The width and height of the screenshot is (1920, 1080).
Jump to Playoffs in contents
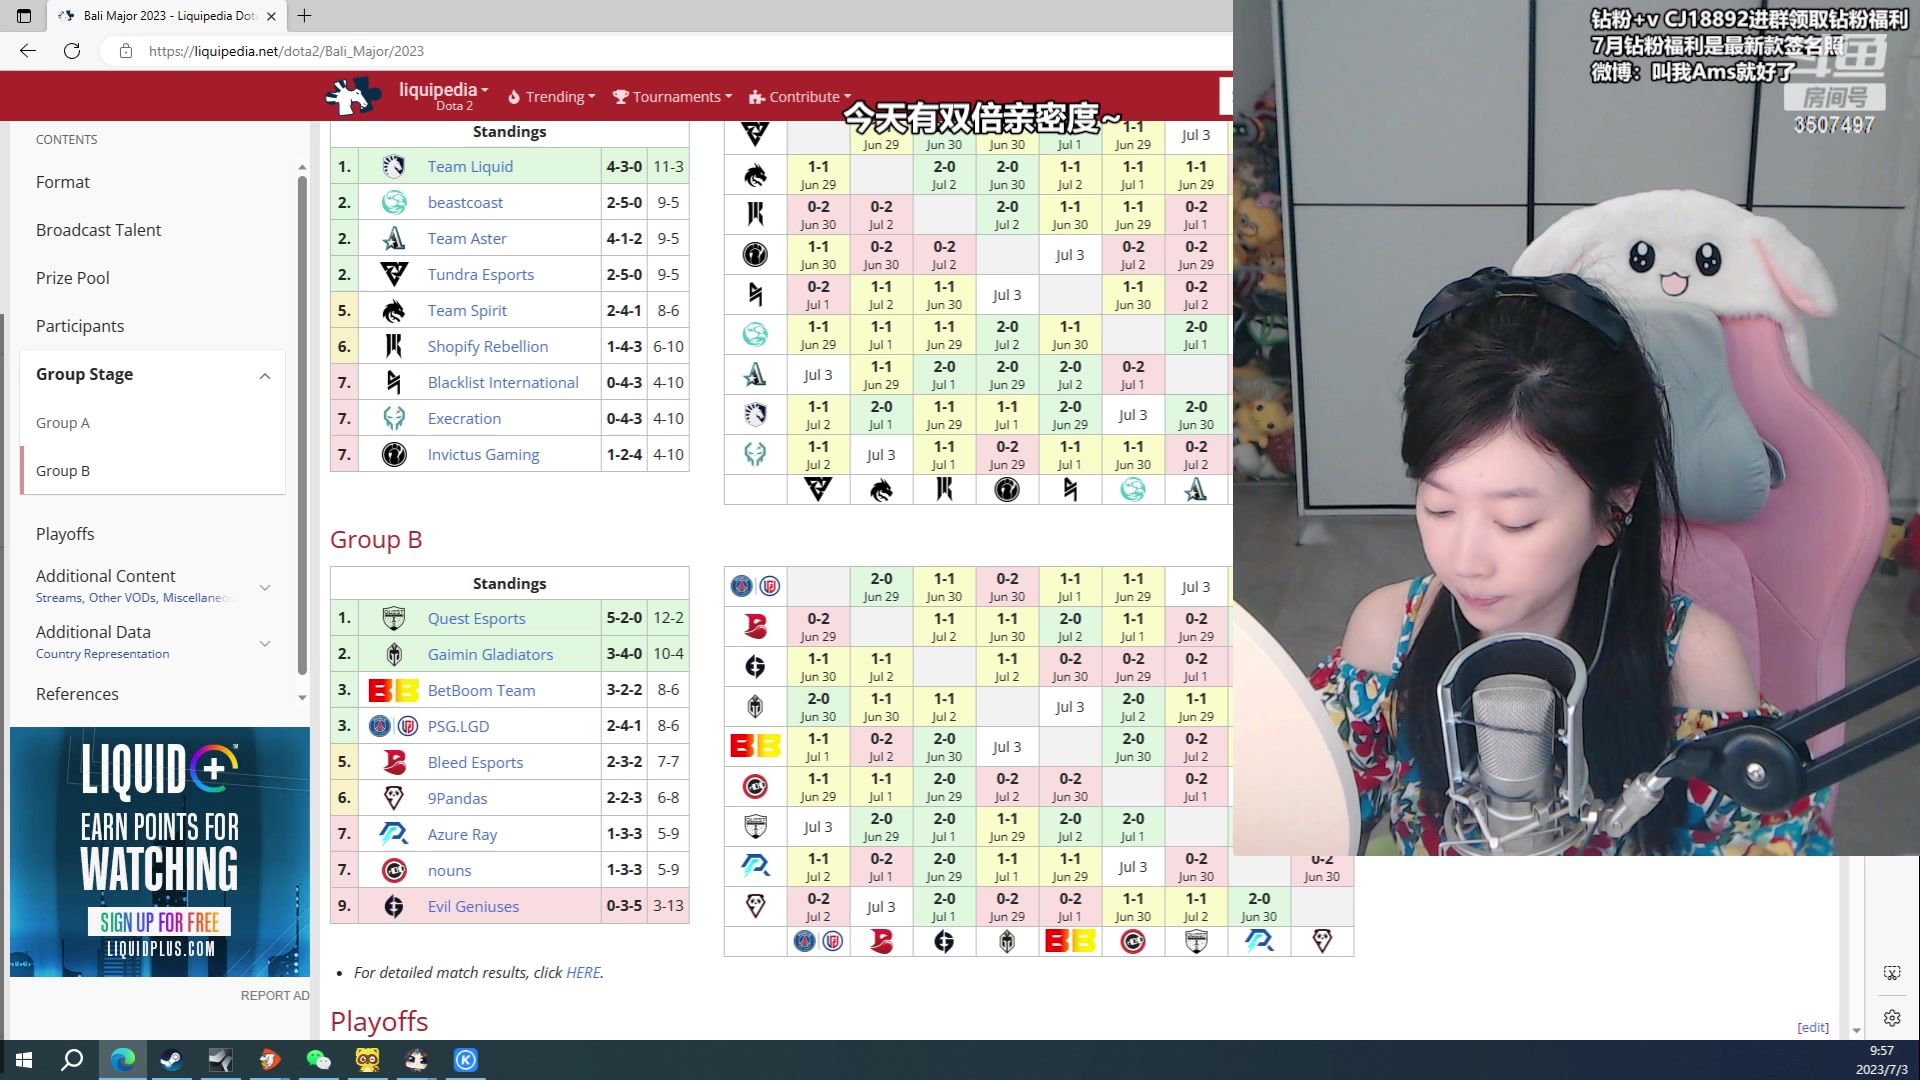(65, 534)
